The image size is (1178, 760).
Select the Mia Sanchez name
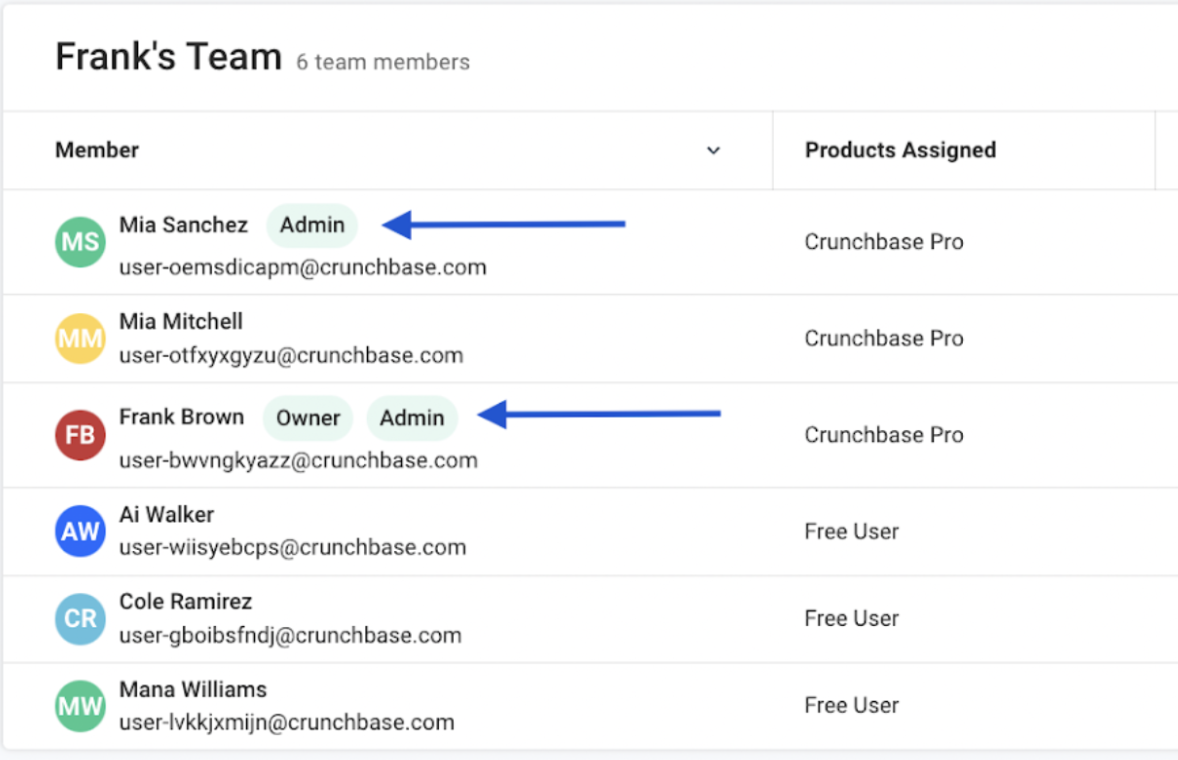pyautogui.click(x=183, y=225)
